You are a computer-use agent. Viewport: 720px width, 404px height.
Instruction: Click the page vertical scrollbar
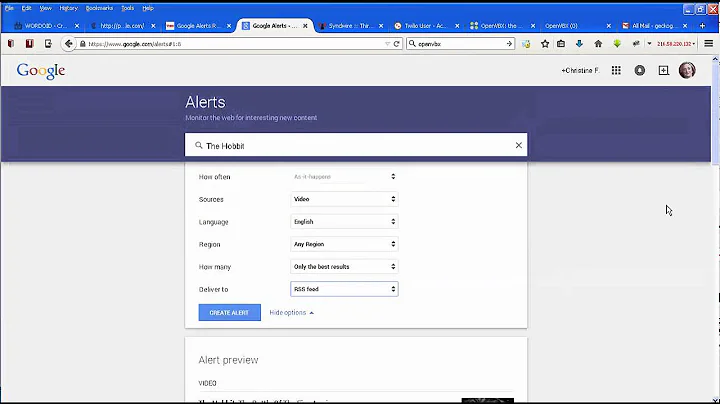click(x=715, y=227)
